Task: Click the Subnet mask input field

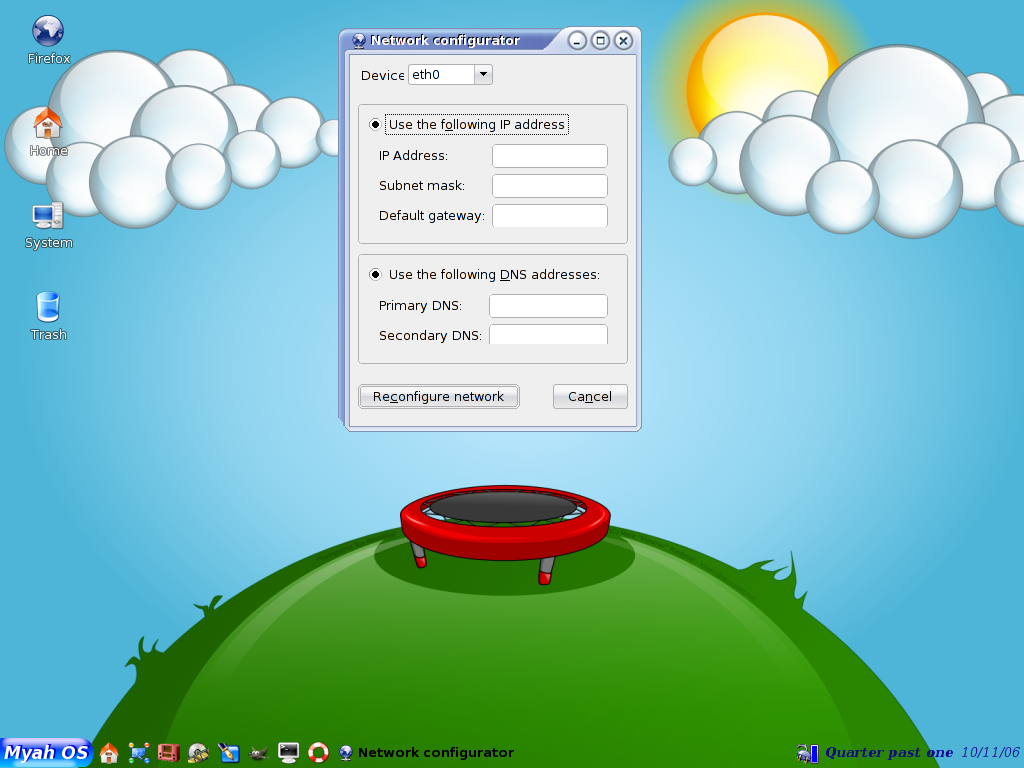Action: [550, 186]
